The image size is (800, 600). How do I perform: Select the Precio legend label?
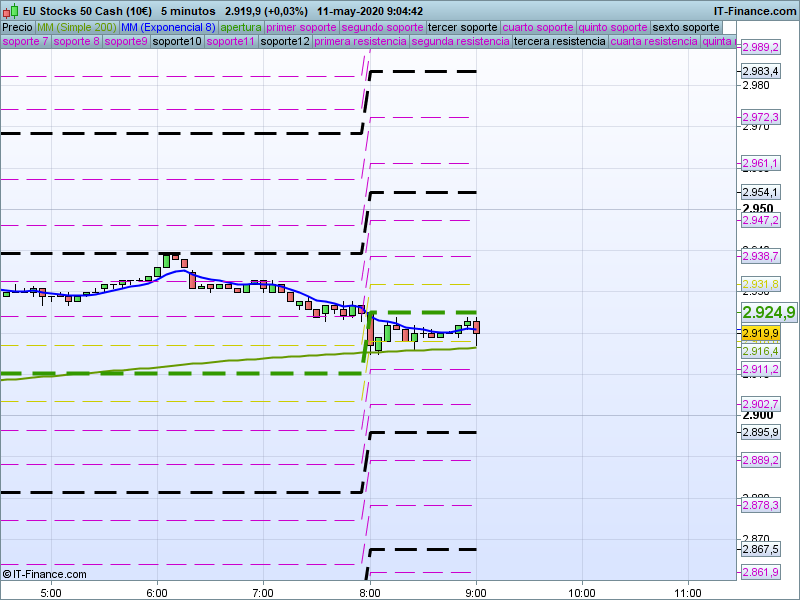17,27
